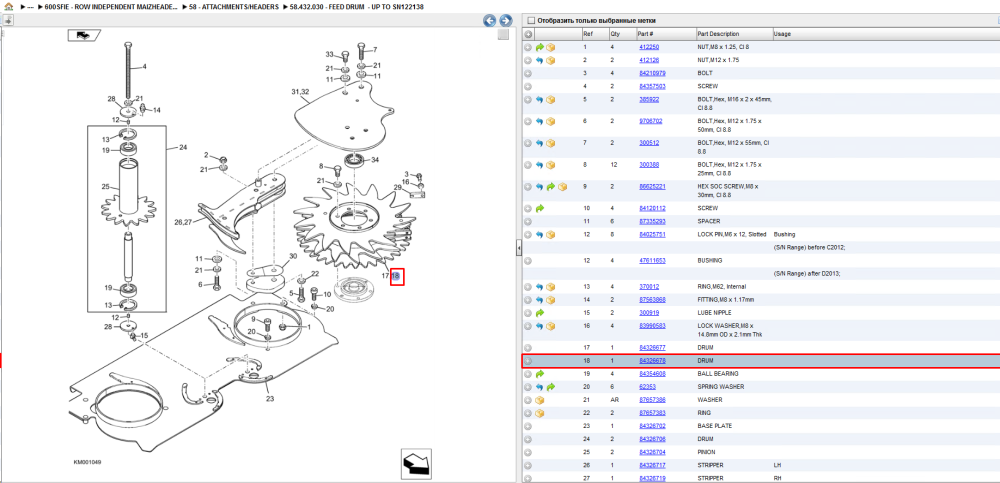The height and width of the screenshot is (483, 1000).
Task: Click the circle icon on highlighted DRUM row 18
Action: click(x=528, y=361)
